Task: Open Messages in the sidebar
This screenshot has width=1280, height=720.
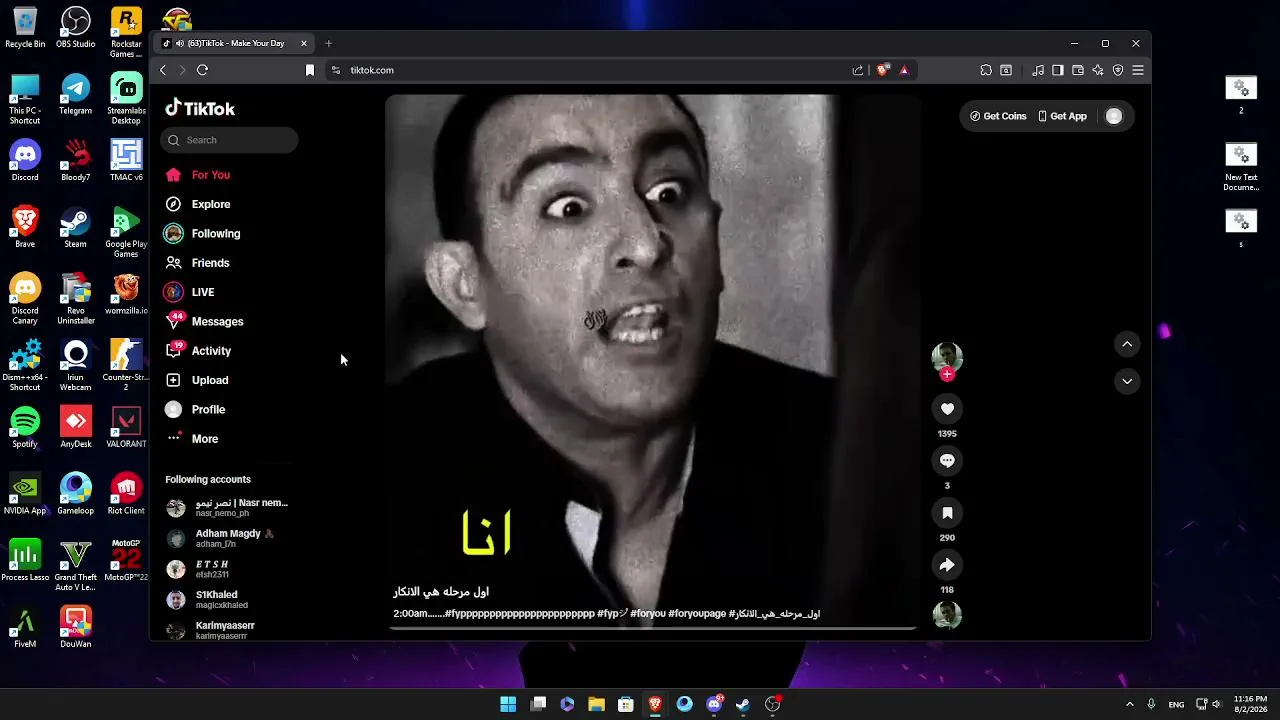Action: [x=204, y=321]
